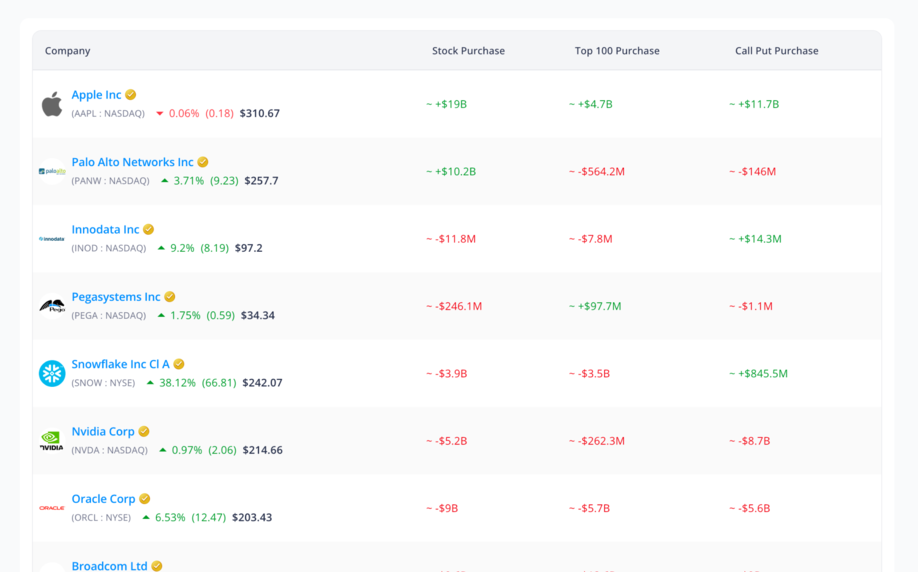Click the Call Put Purchase column header

[x=777, y=51]
